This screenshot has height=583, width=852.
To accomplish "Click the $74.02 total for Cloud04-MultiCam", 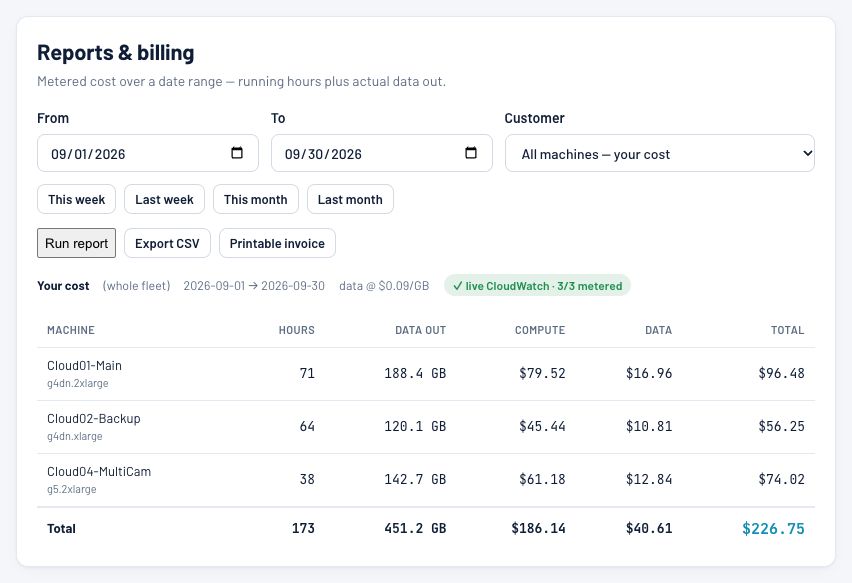I will tap(781, 479).
